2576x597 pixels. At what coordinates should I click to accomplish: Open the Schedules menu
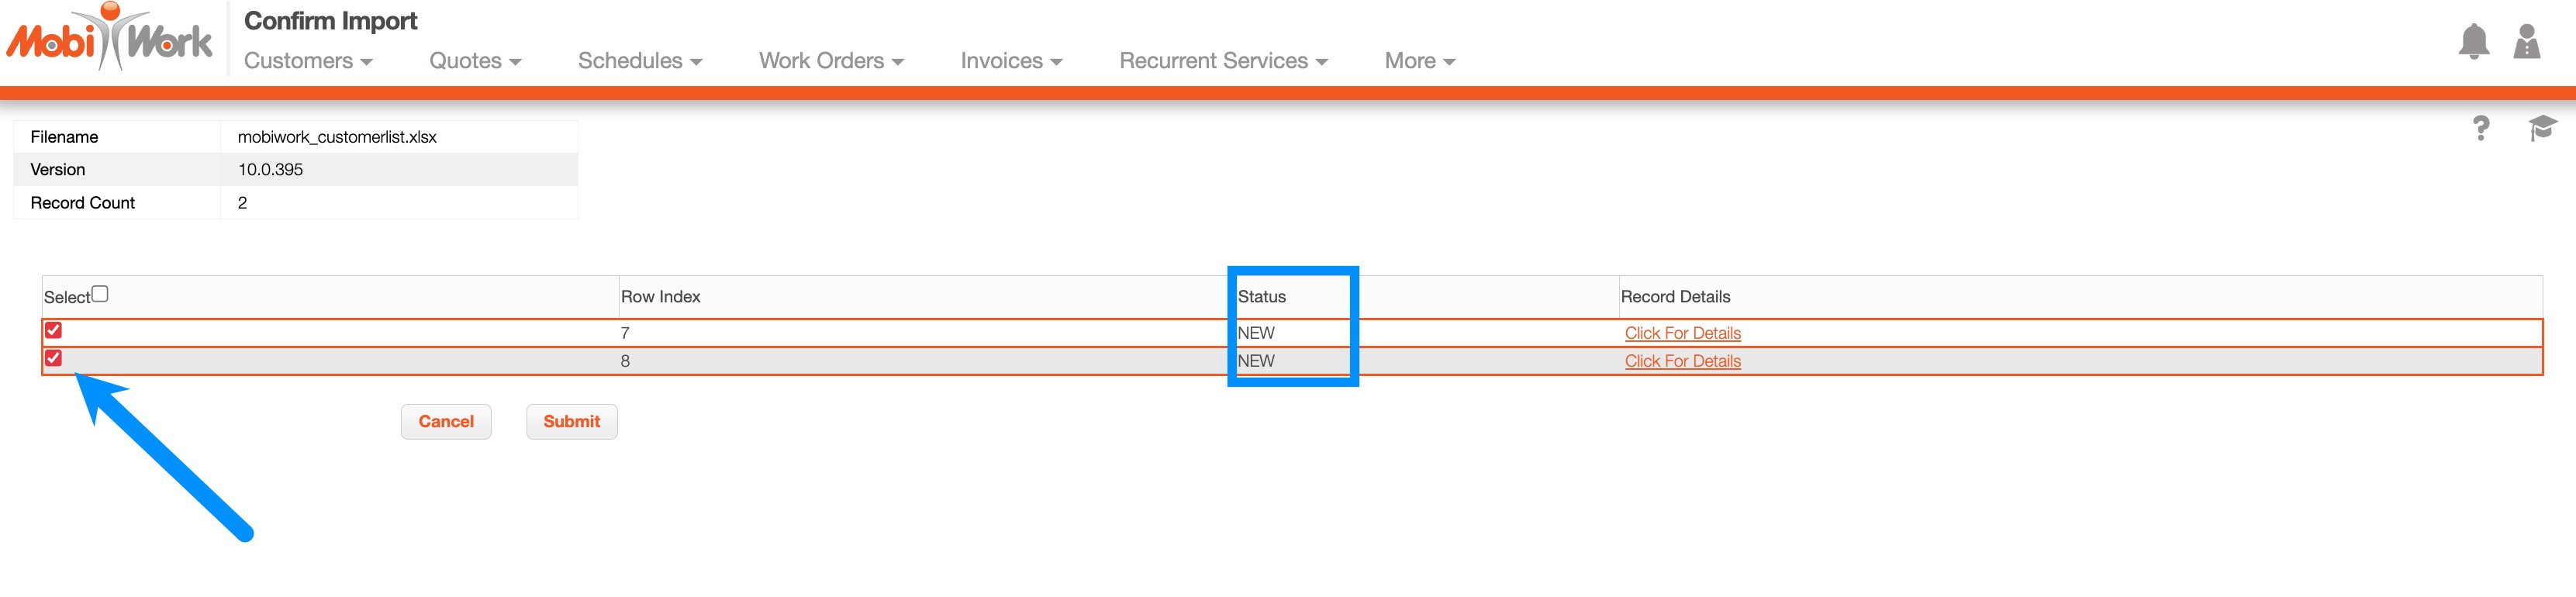click(640, 61)
